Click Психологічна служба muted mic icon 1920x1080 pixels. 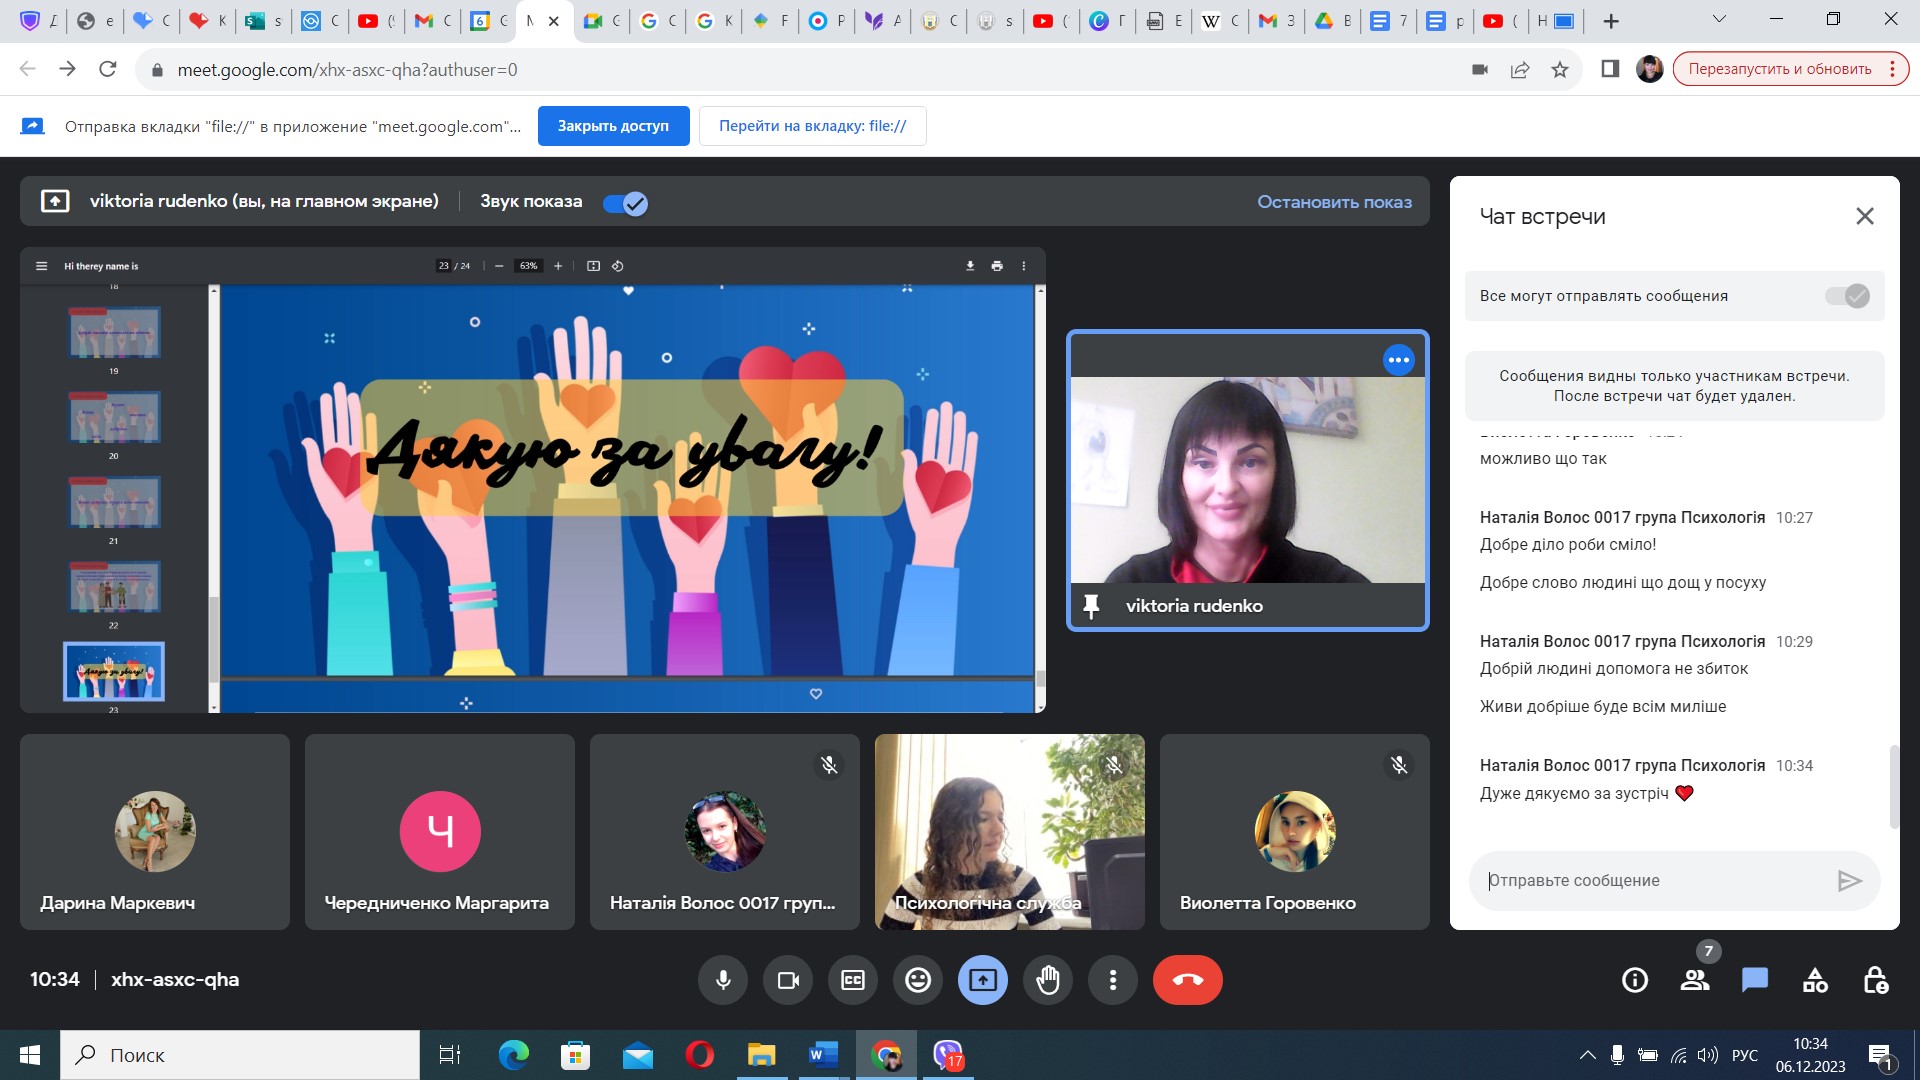[x=1114, y=765]
